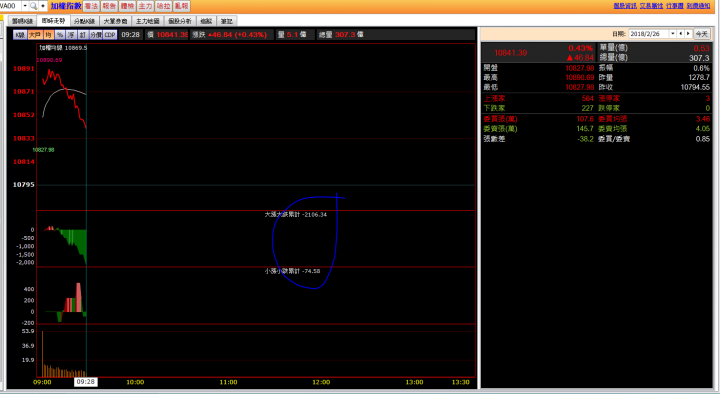The height and width of the screenshot is (394, 720).
Task: Toggle the 大戶 indicator button
Action: point(35,35)
